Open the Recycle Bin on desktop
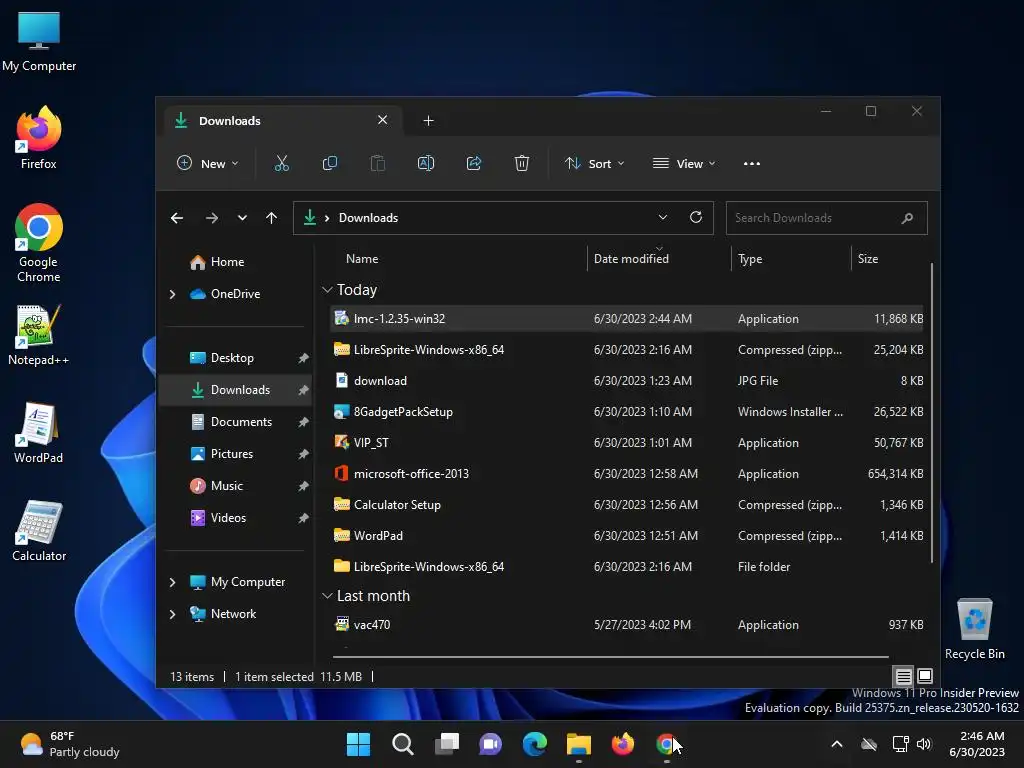 [974, 629]
